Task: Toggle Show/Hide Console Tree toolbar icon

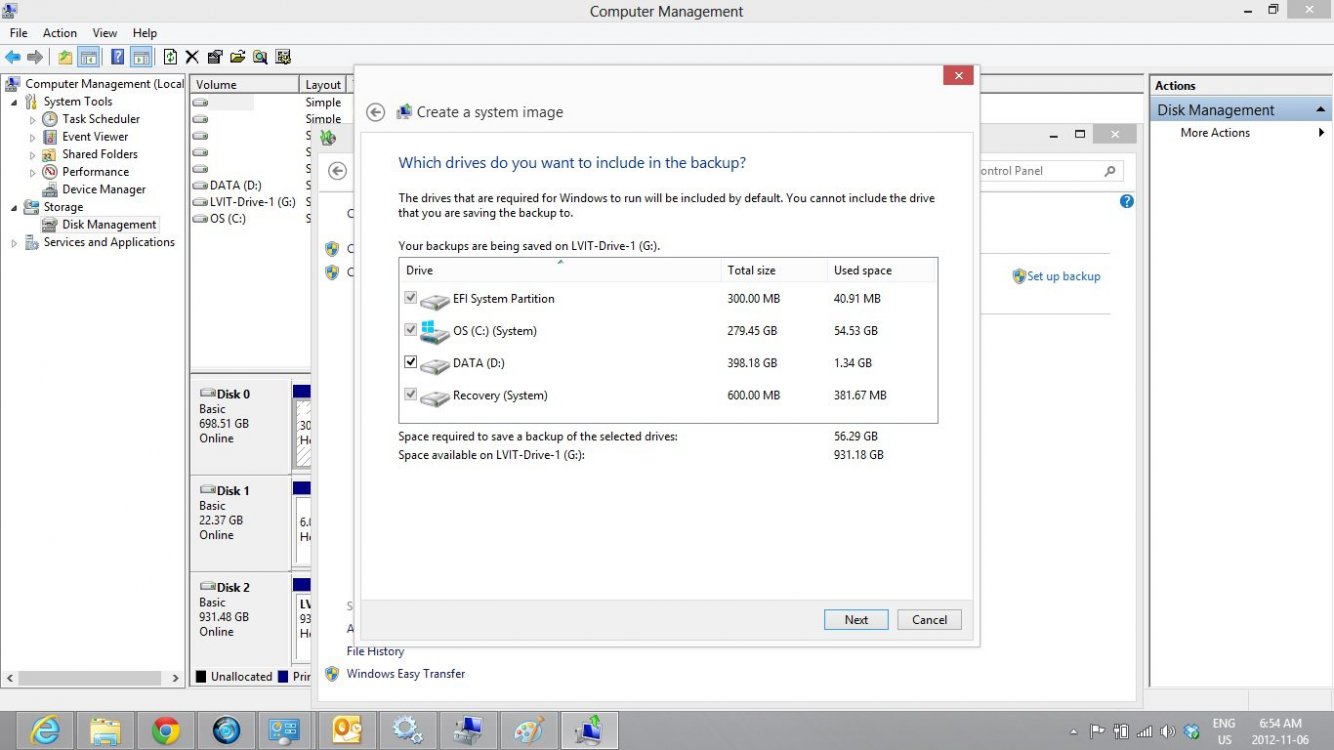Action: pyautogui.click(x=89, y=57)
